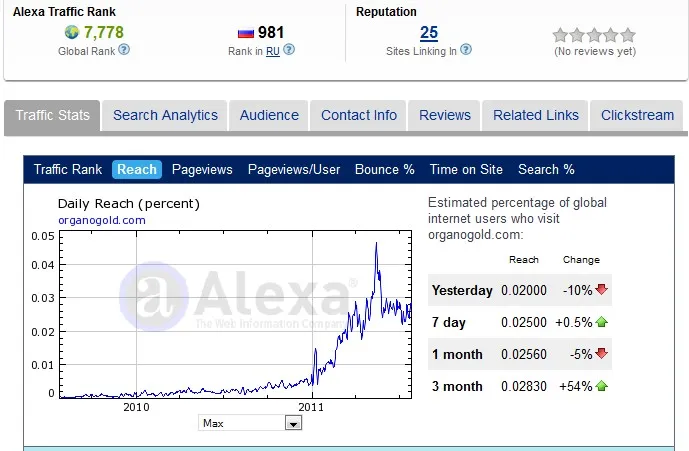Click the third review star
Viewport: 689px width, 451px height.
(594, 35)
